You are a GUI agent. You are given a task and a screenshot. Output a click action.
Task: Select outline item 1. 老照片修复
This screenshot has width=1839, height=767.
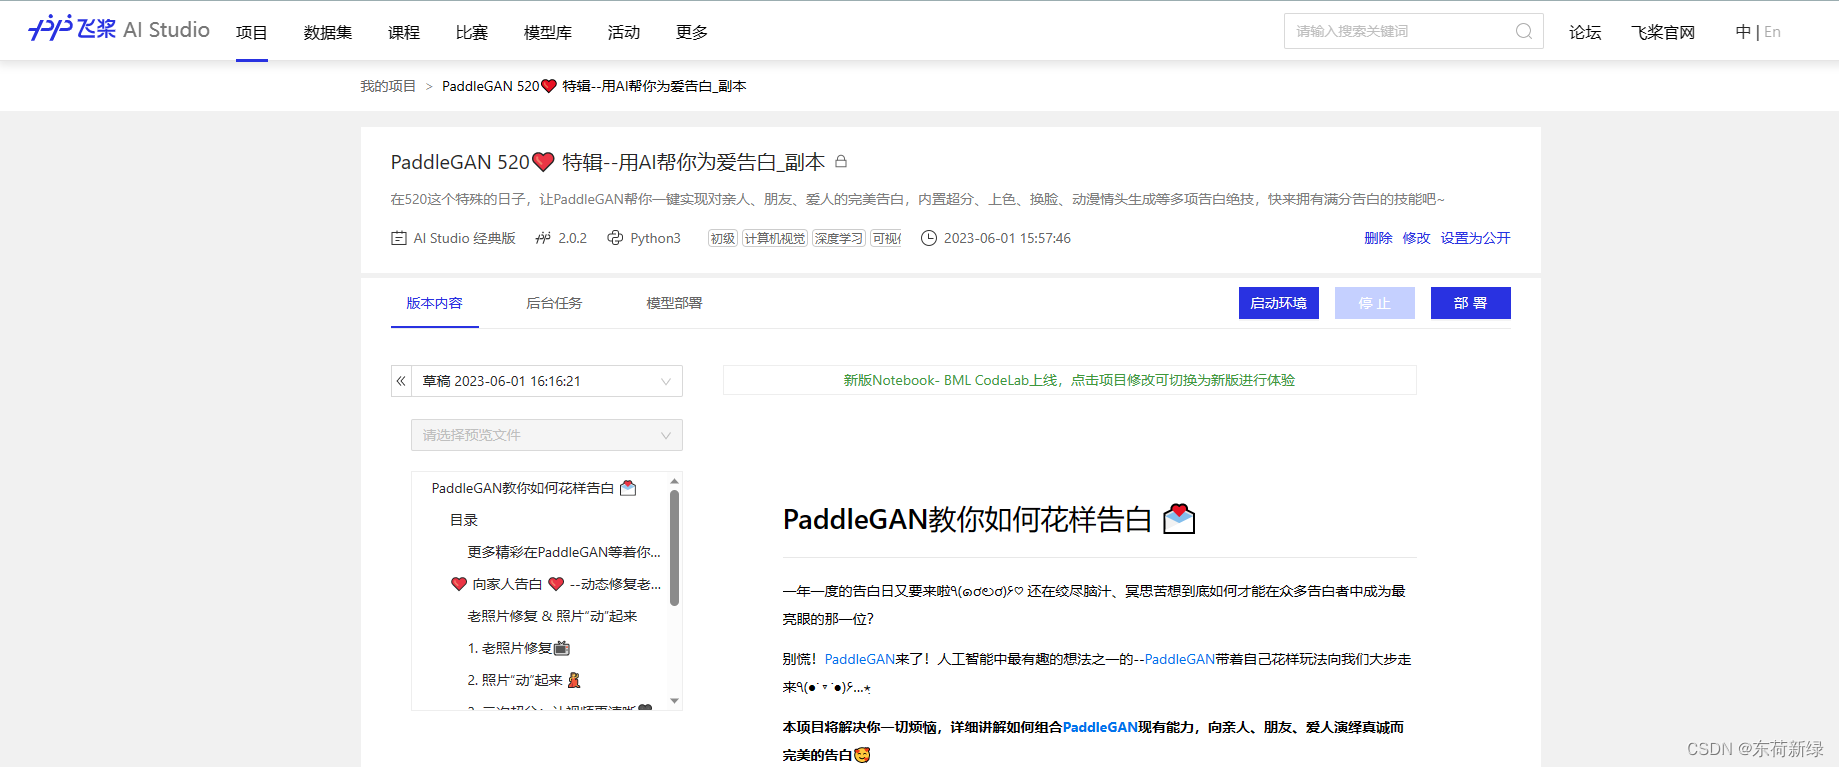[x=518, y=648]
